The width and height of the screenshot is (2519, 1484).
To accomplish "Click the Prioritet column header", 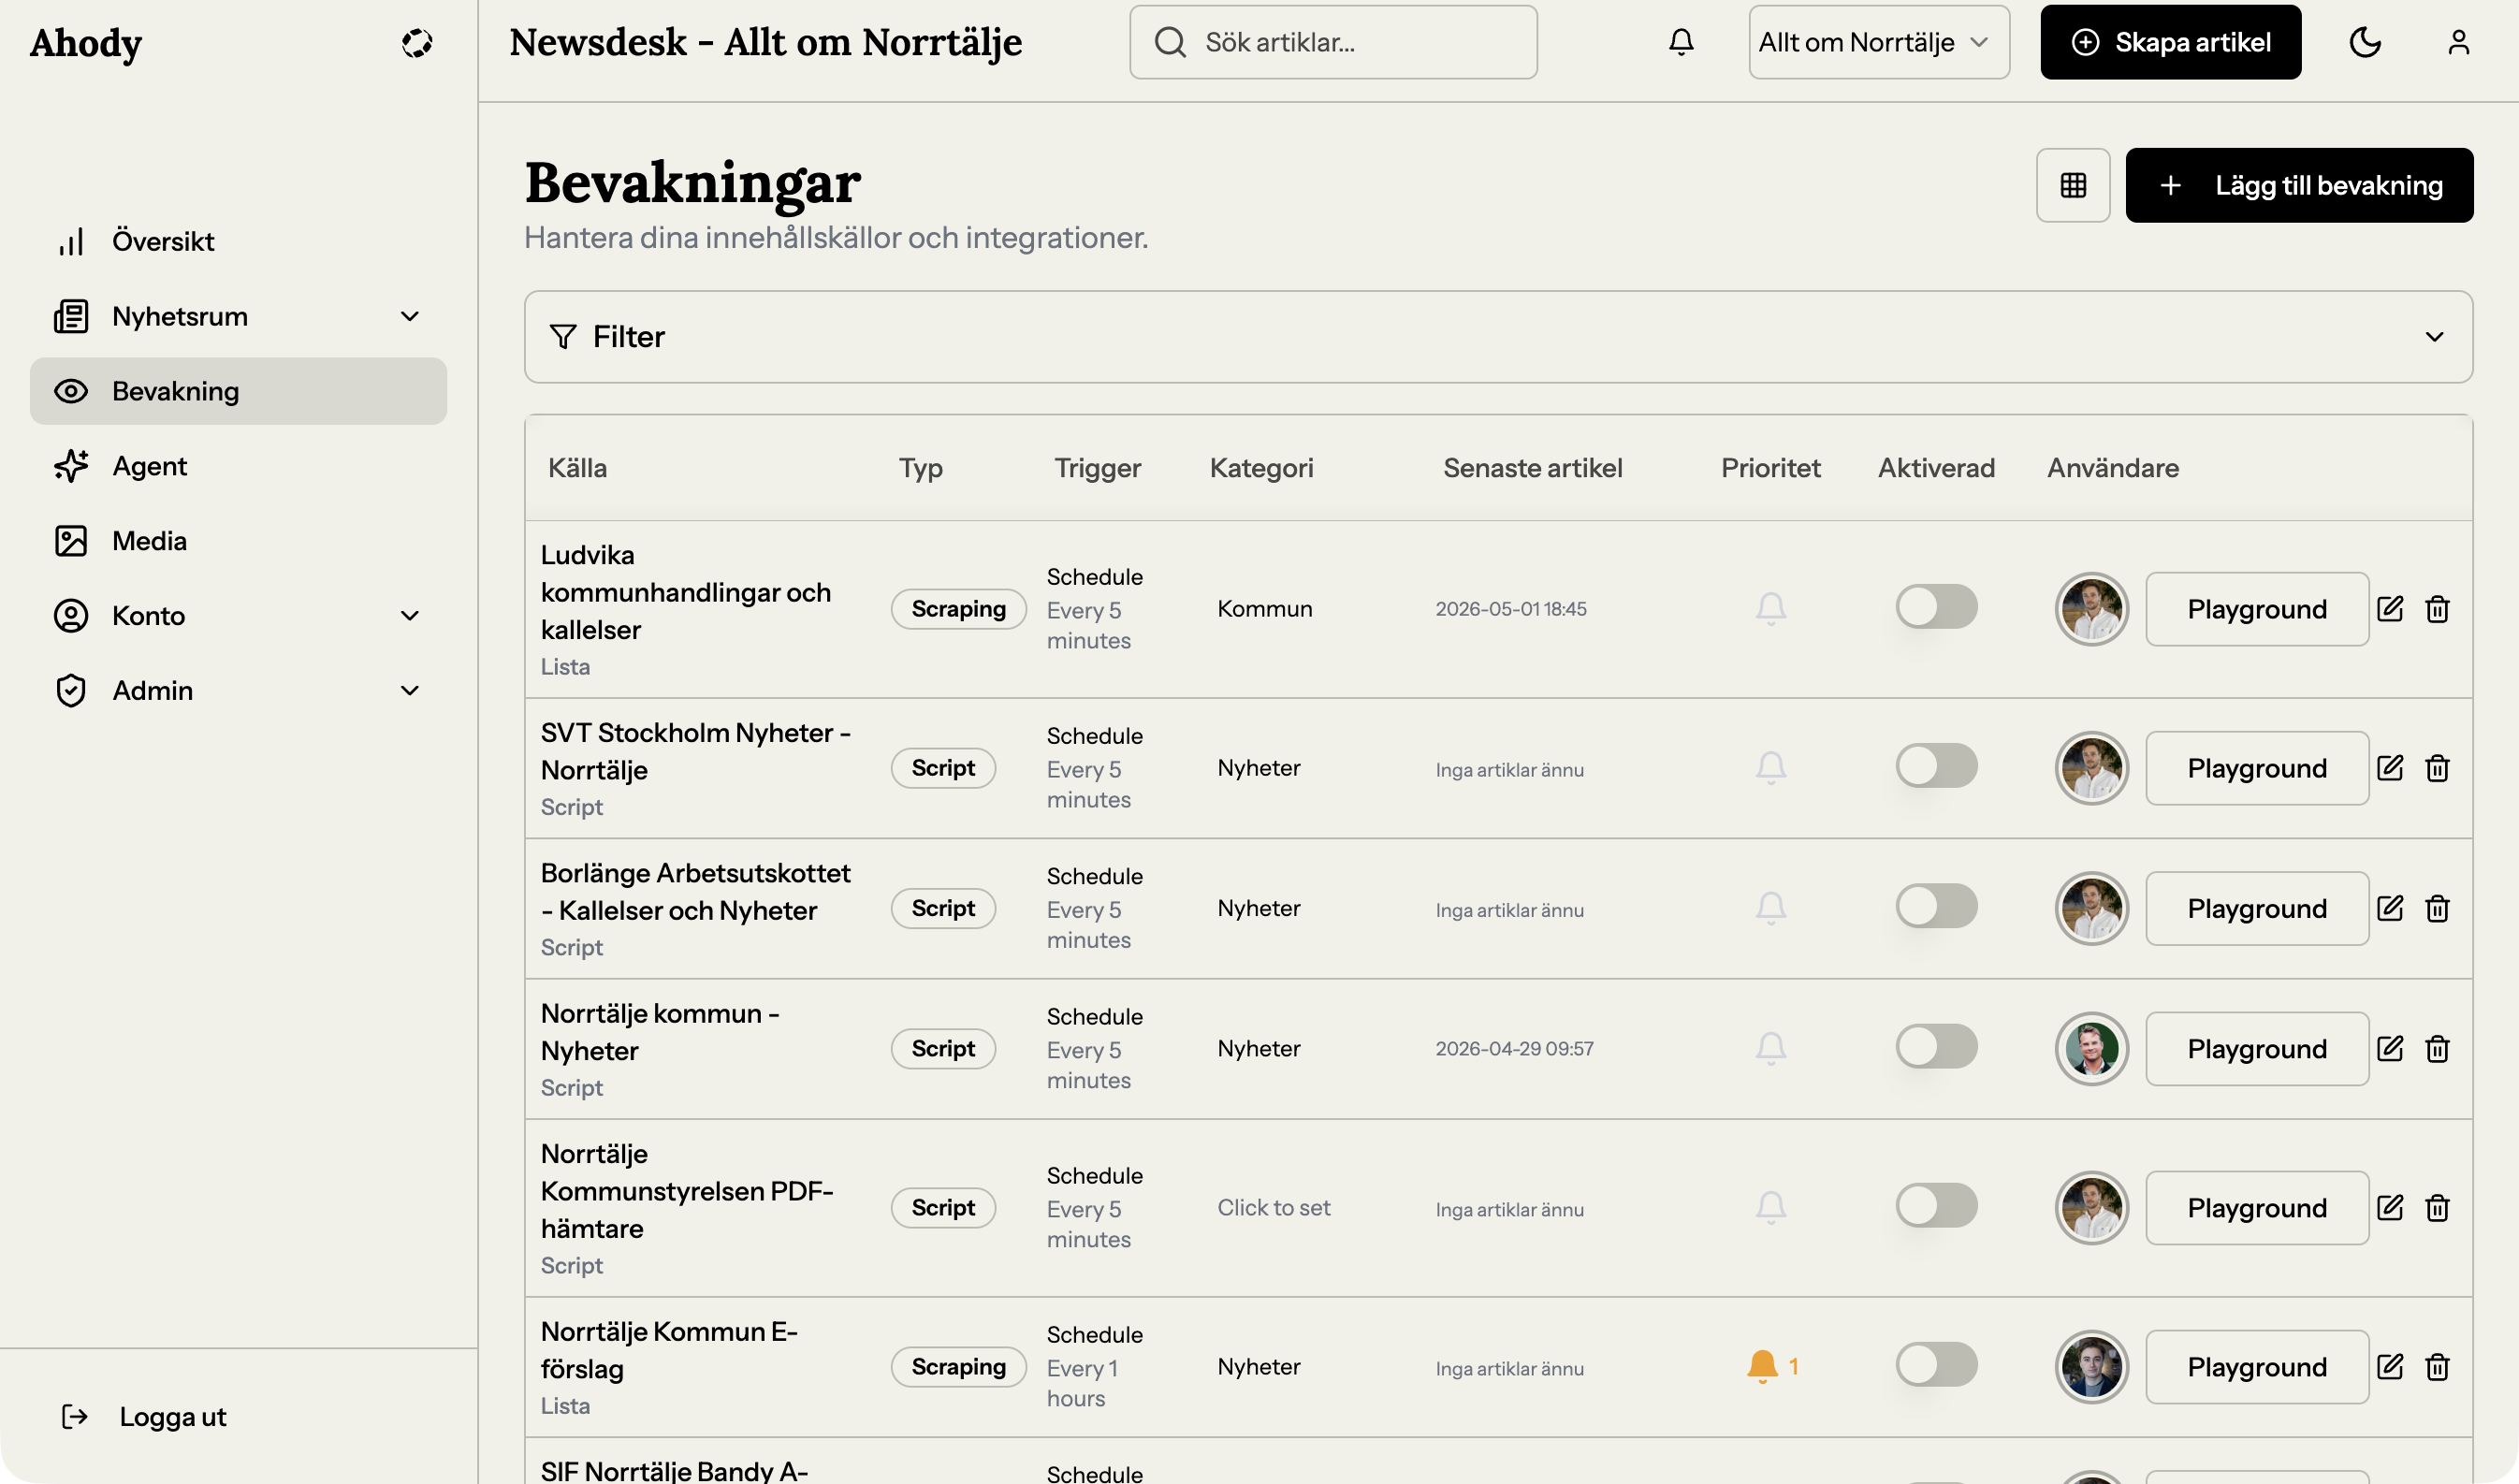I will click(1770, 467).
